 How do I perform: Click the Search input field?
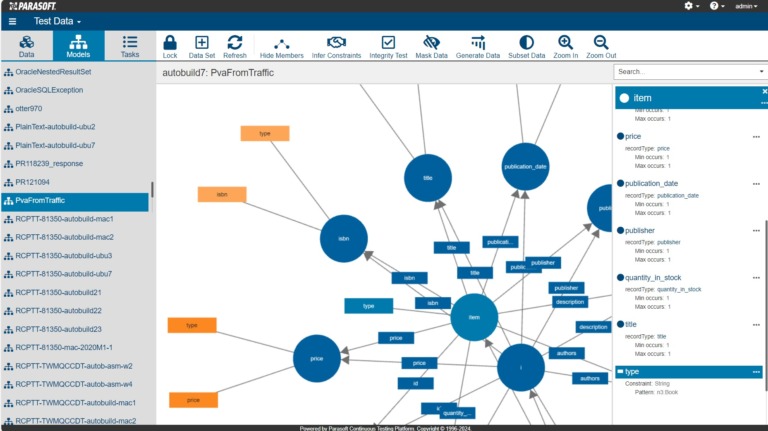(x=685, y=72)
